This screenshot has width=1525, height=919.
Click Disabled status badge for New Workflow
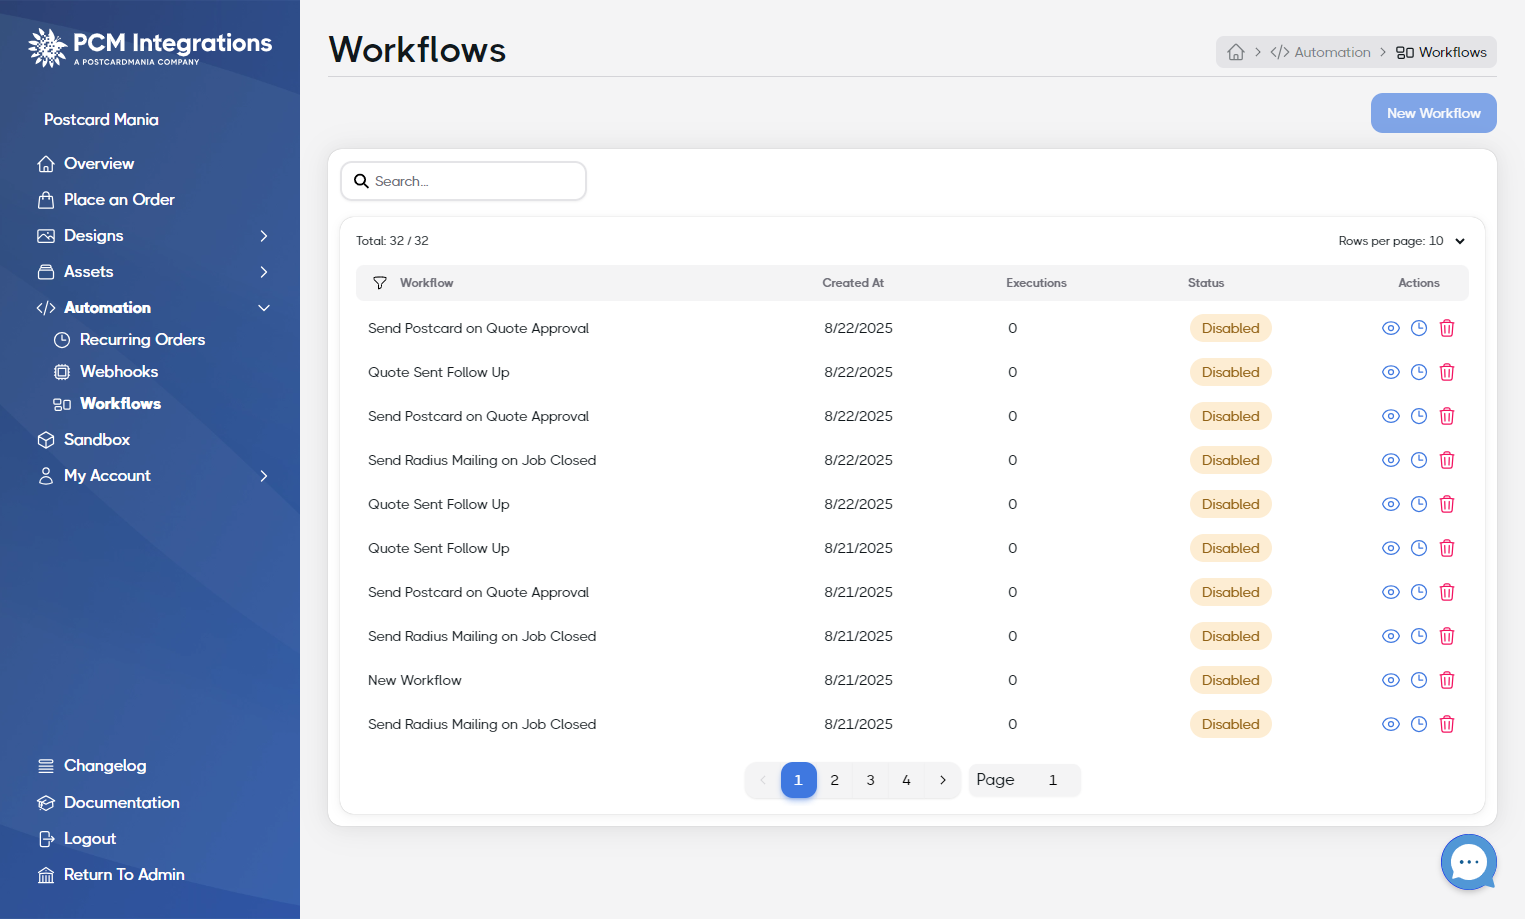click(1230, 680)
